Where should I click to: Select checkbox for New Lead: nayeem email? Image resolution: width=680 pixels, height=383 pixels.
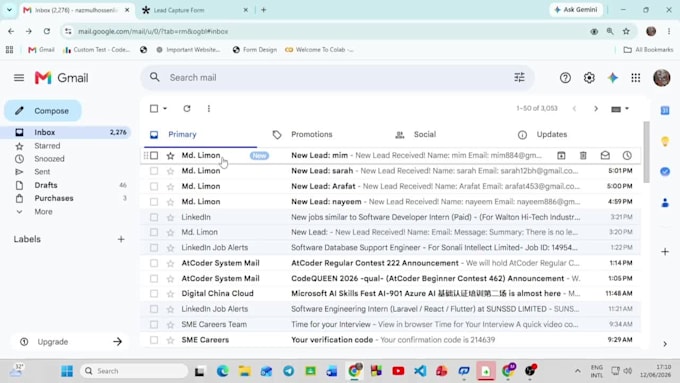pos(154,202)
